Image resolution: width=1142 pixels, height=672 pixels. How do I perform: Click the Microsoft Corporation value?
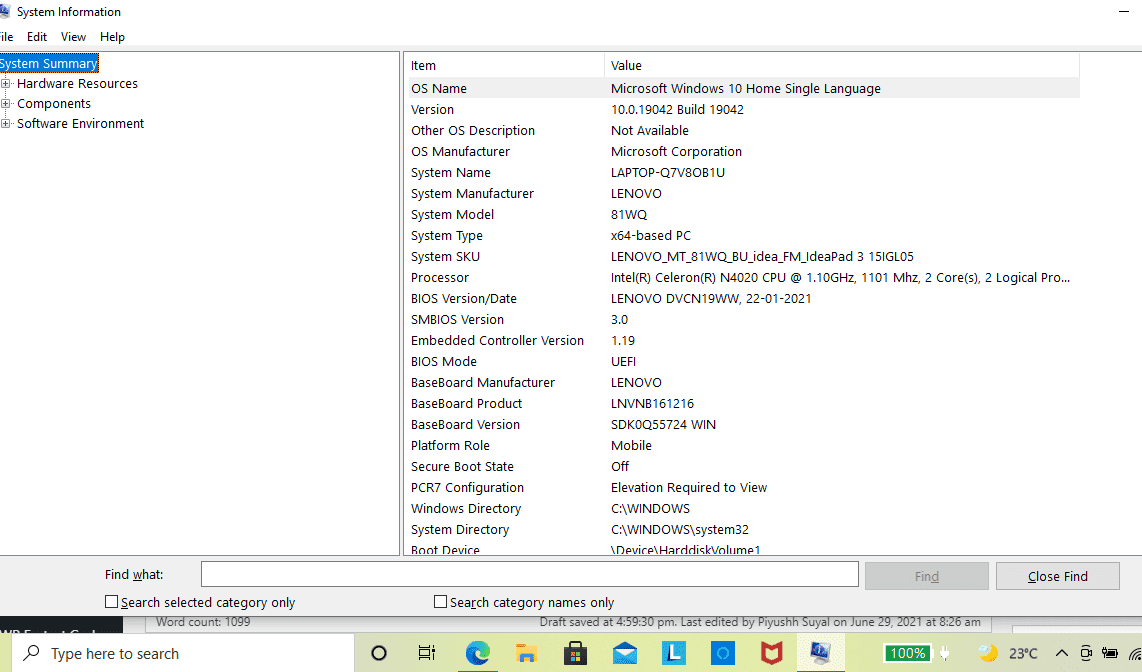click(x=676, y=151)
